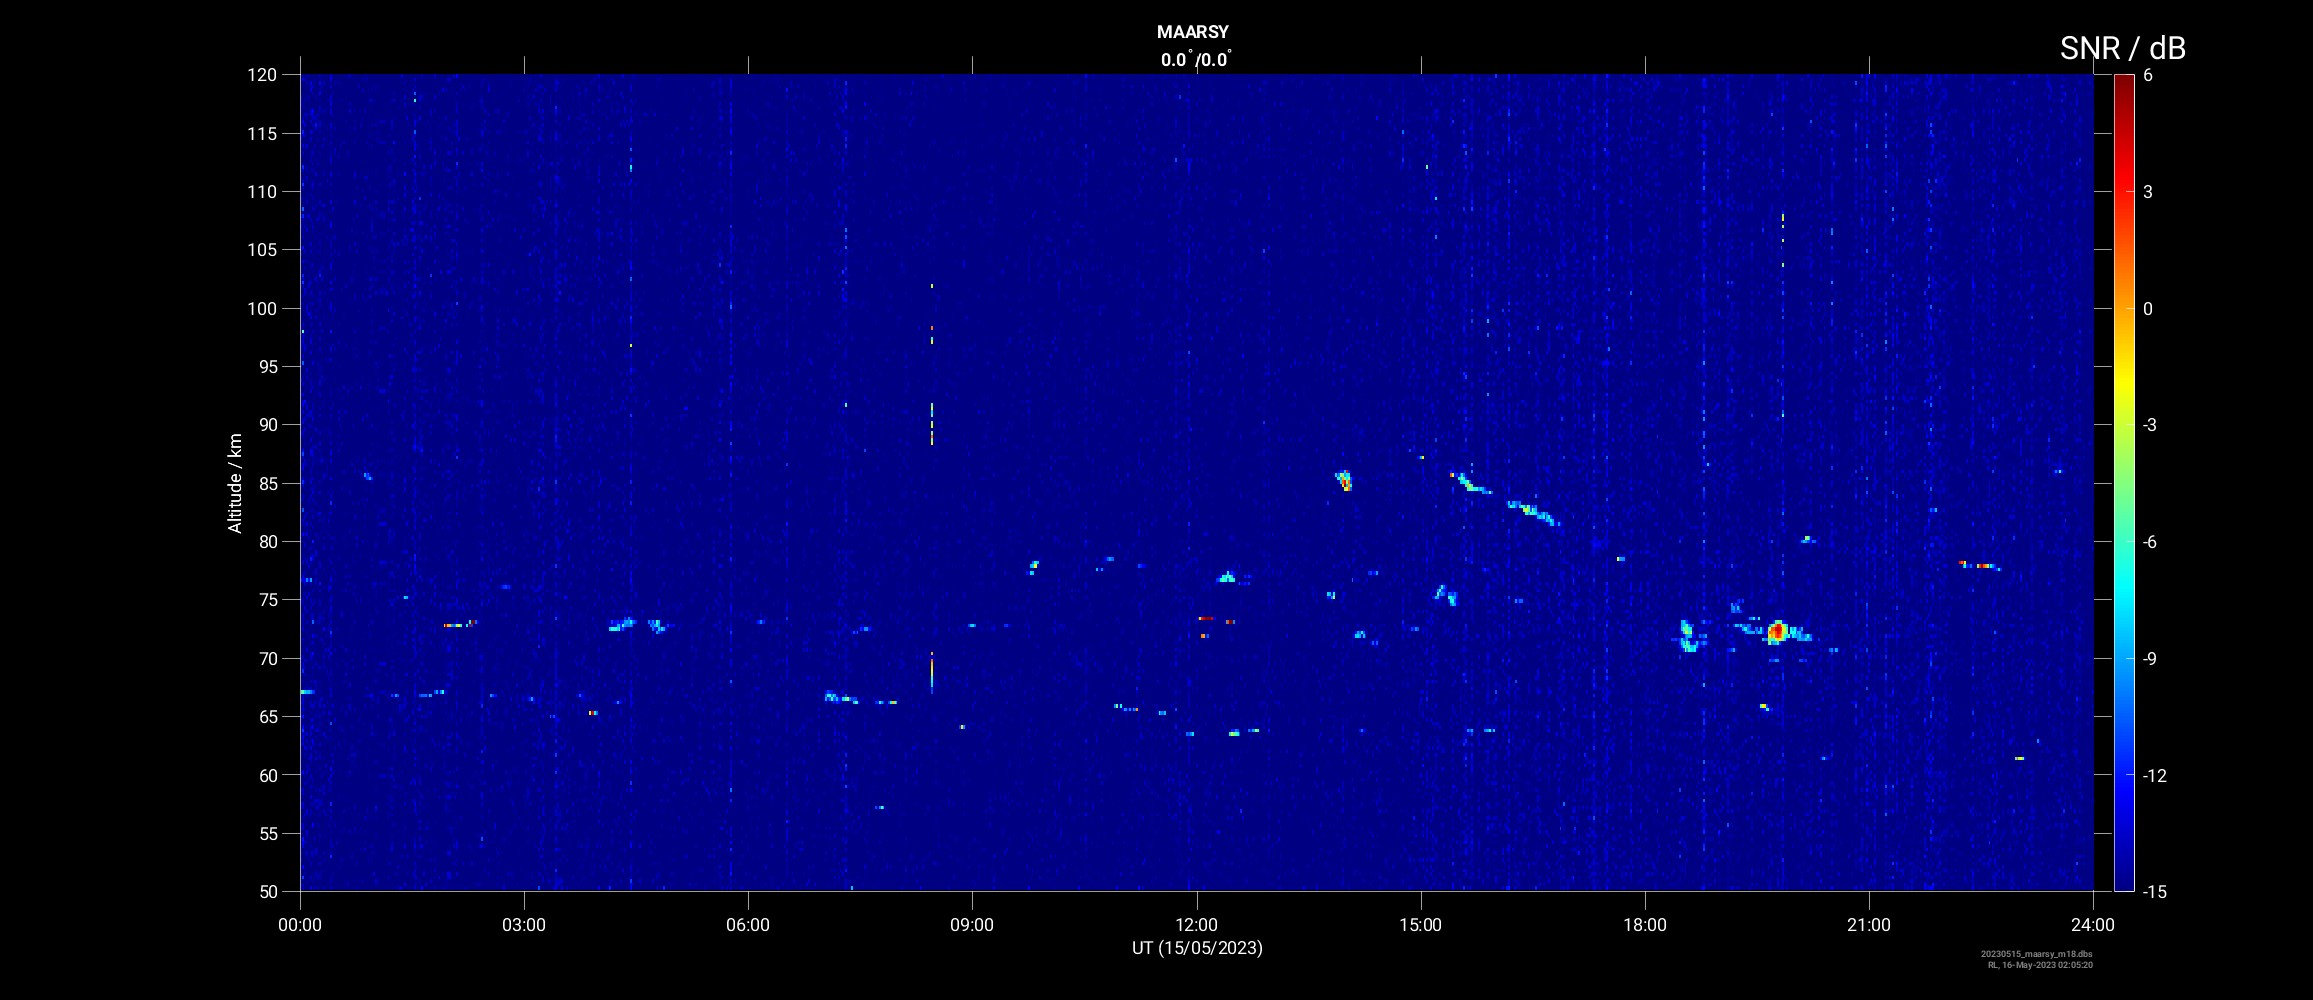Click the 55 altitude tick label
The width and height of the screenshot is (2313, 1000).
[266, 833]
